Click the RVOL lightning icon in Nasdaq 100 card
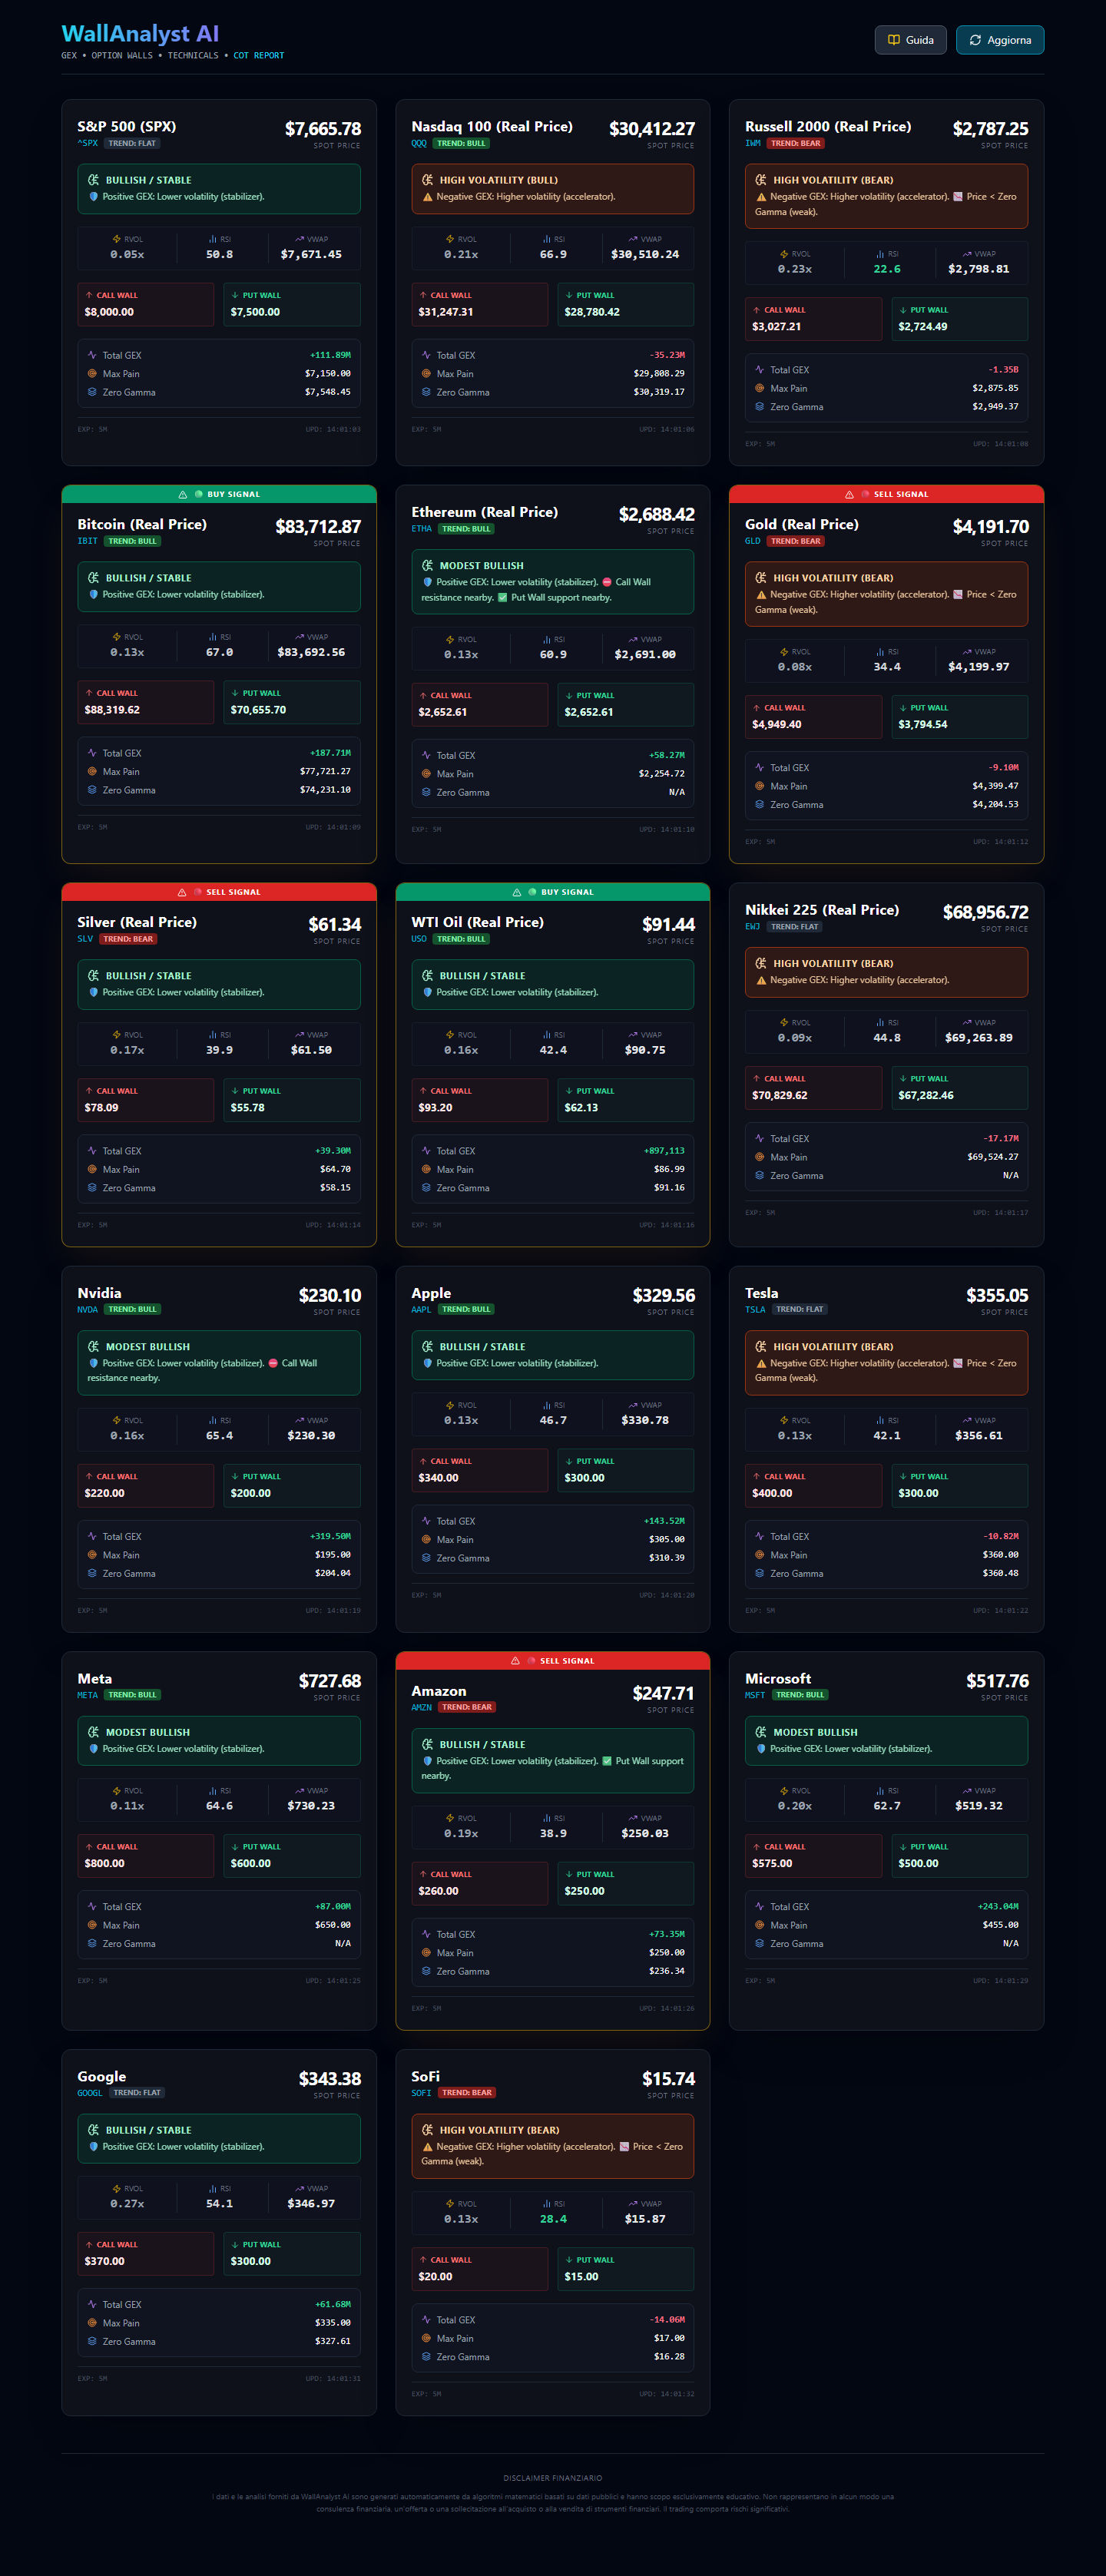 [x=450, y=239]
